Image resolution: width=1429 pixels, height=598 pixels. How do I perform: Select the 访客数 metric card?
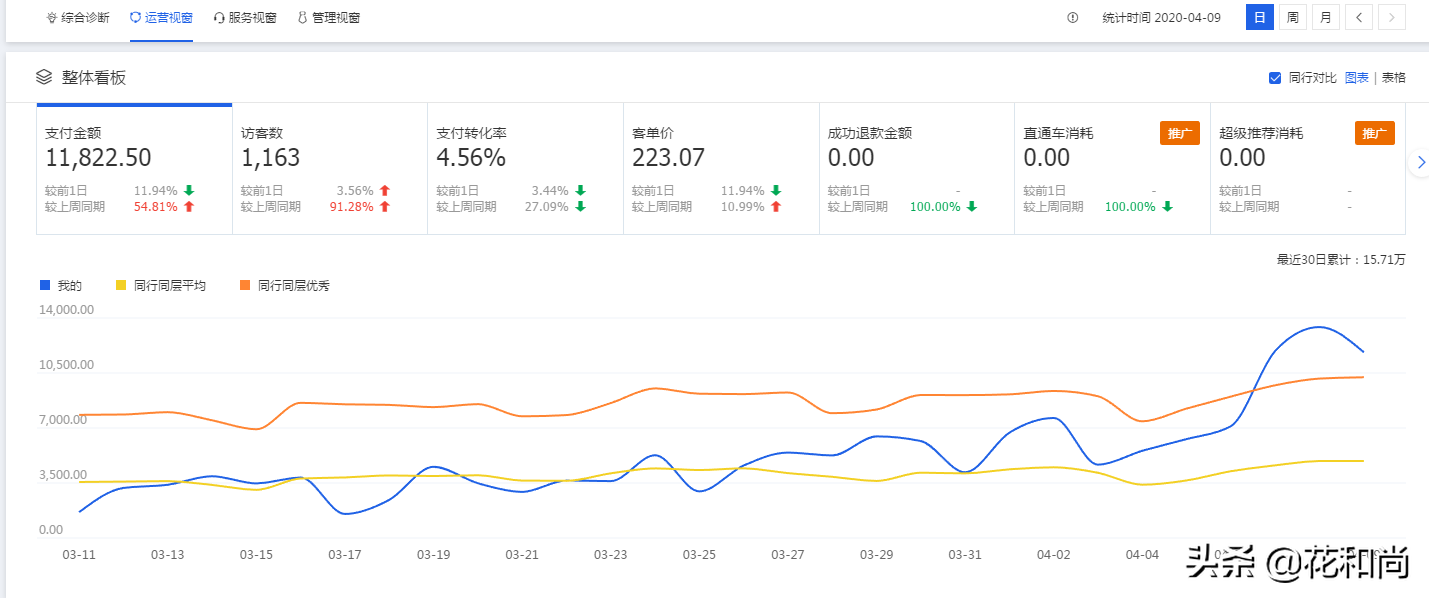click(329, 168)
